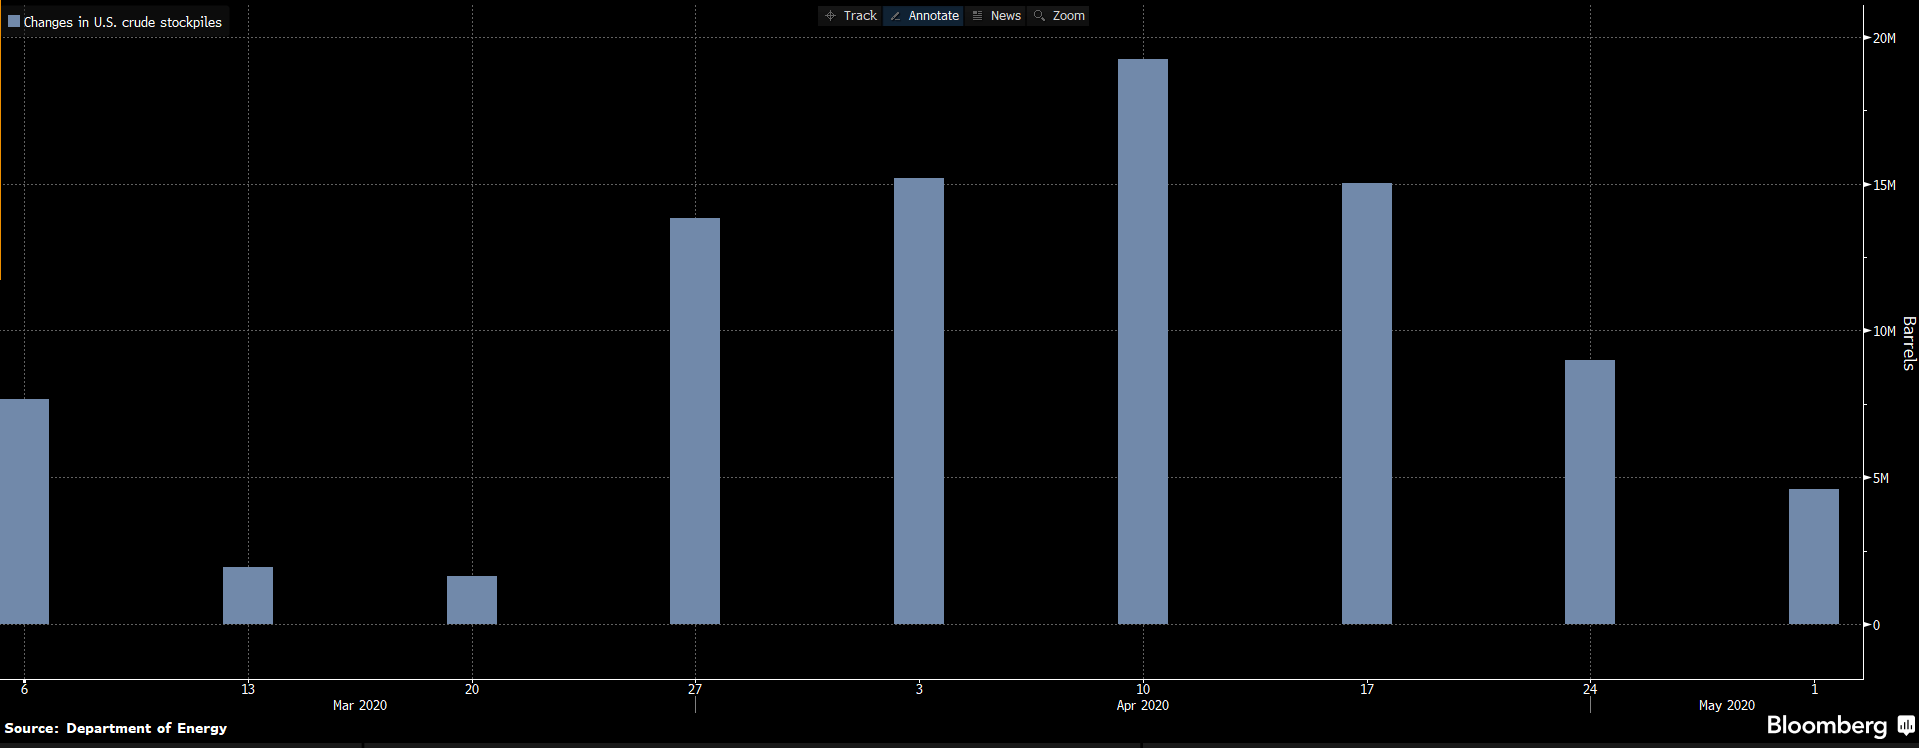Click the bar for April 3
The height and width of the screenshot is (748, 1919).
[x=918, y=401]
